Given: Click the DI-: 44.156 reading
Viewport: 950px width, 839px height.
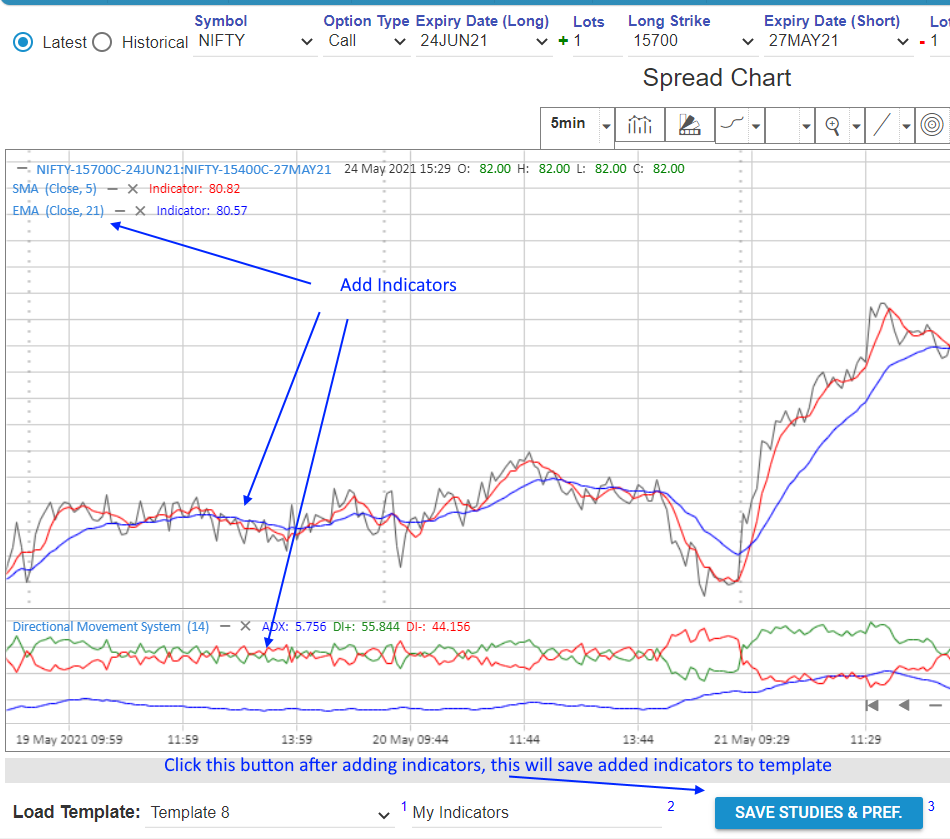Looking at the screenshot, I should 438,626.
